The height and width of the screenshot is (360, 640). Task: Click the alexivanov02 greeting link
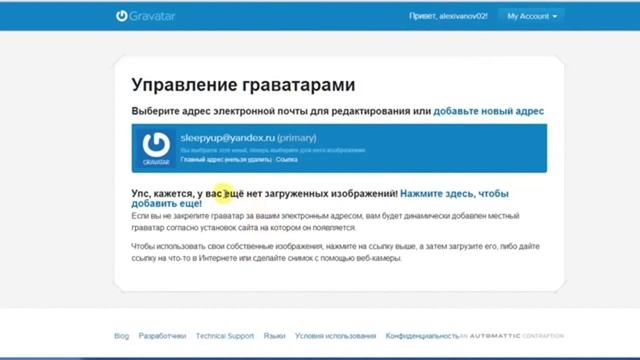click(448, 16)
